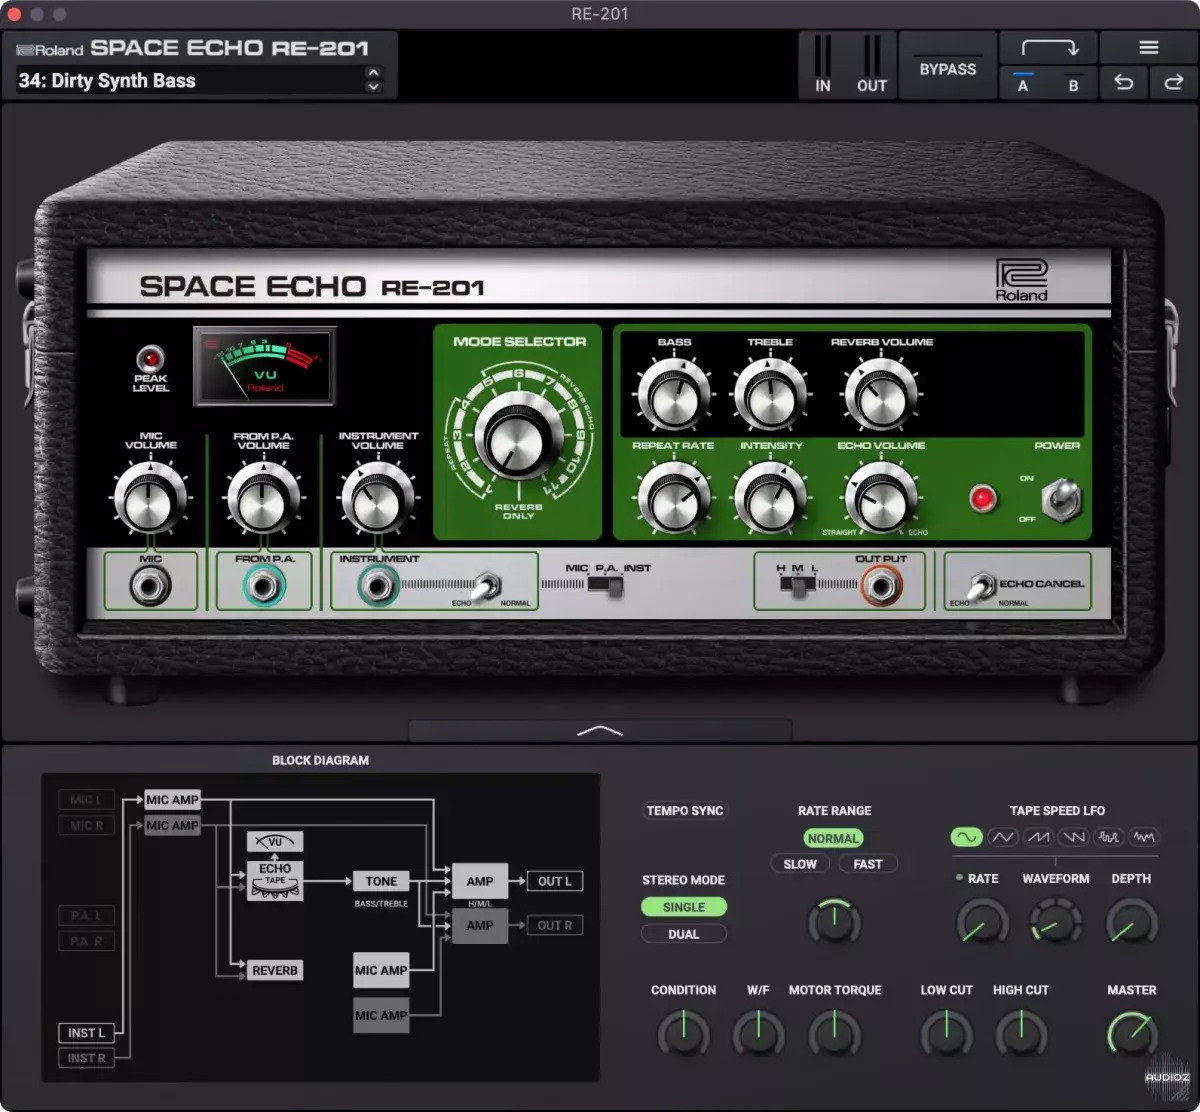This screenshot has height=1112, width=1200.
Task: Collapse the hardware panel with the chevron
Action: click(x=600, y=731)
